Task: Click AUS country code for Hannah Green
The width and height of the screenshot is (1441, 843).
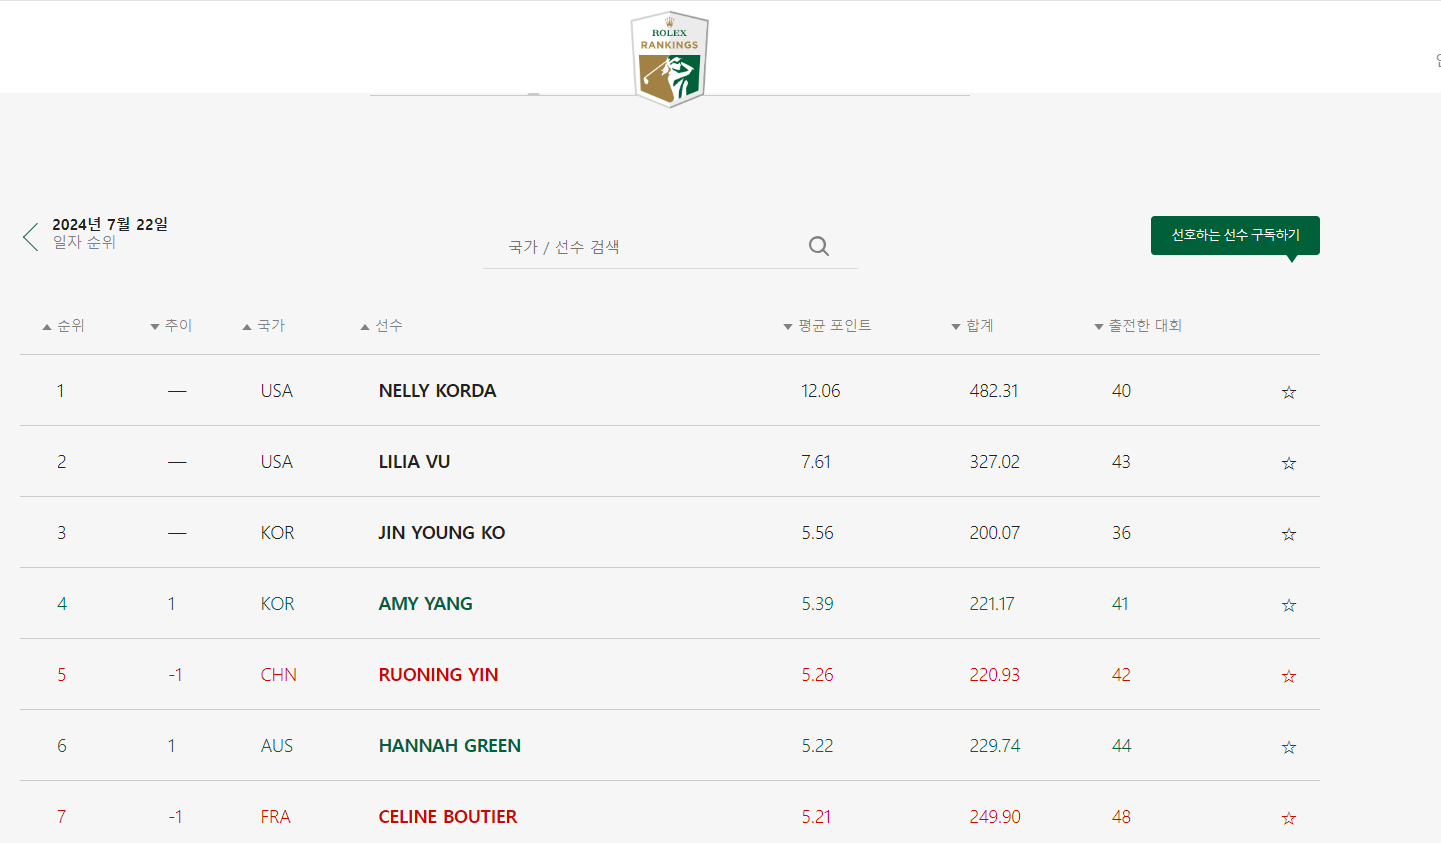Action: 277,746
